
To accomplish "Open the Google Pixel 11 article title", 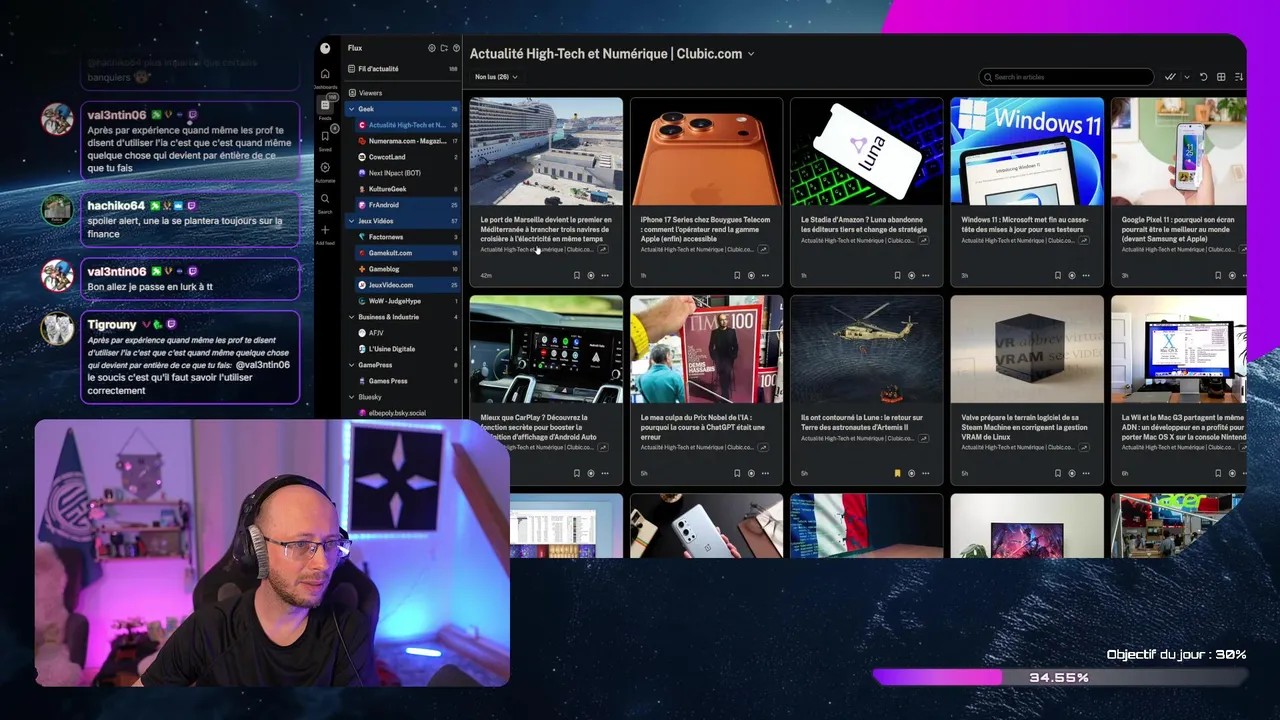I will [1179, 229].
